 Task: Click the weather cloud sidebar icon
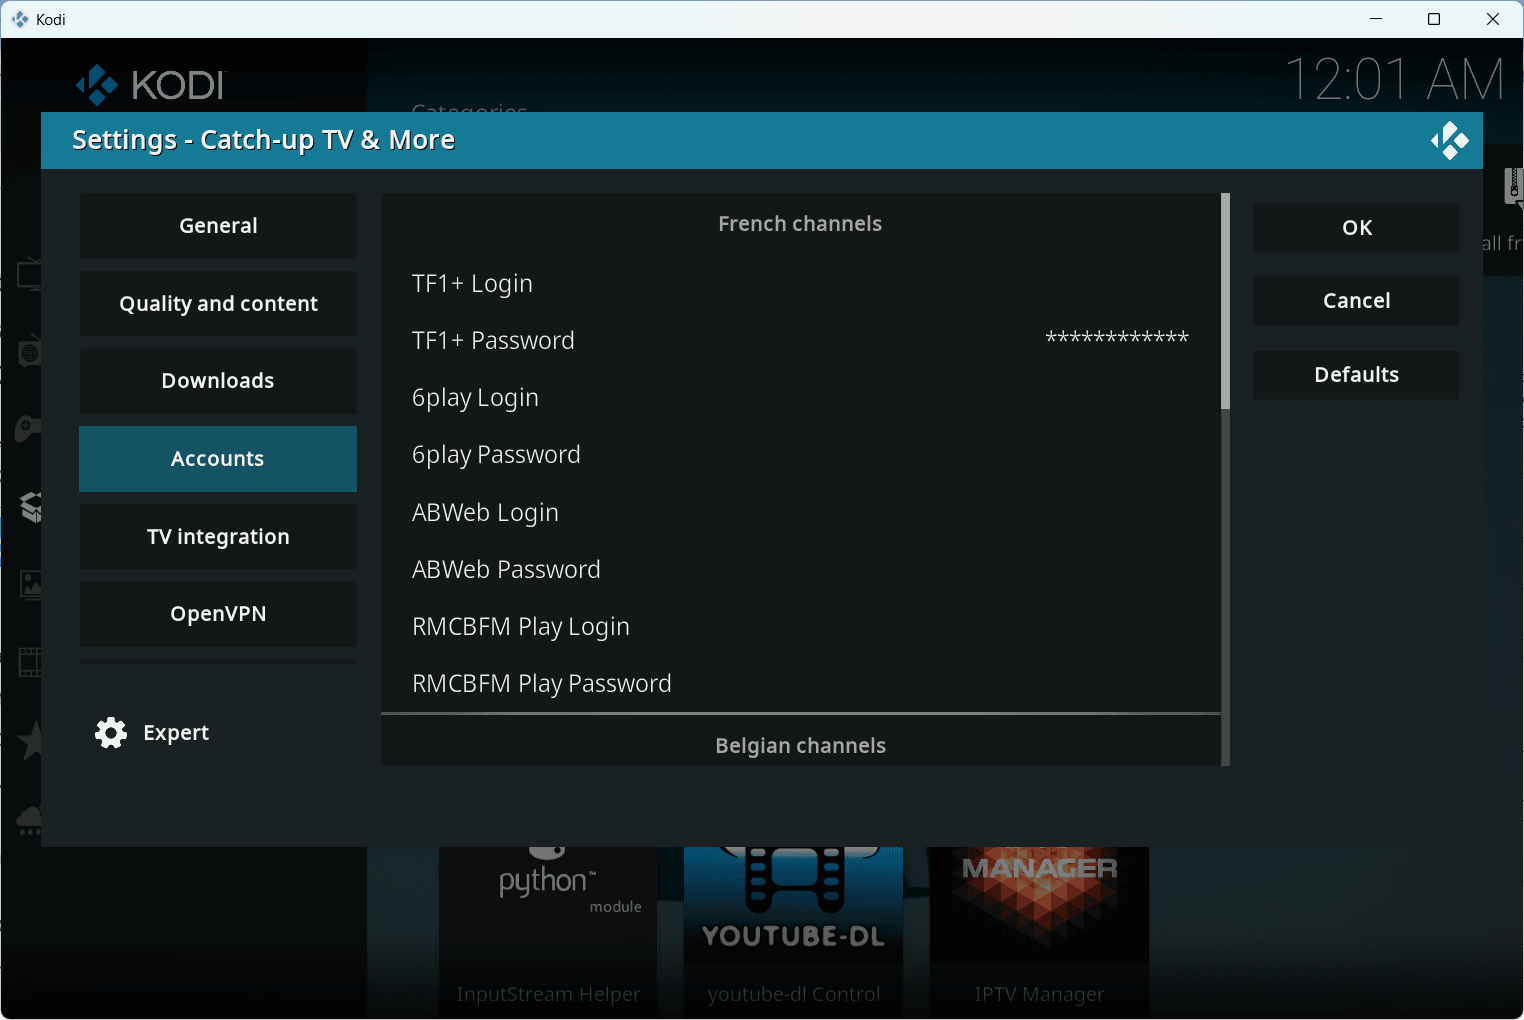coord(29,820)
